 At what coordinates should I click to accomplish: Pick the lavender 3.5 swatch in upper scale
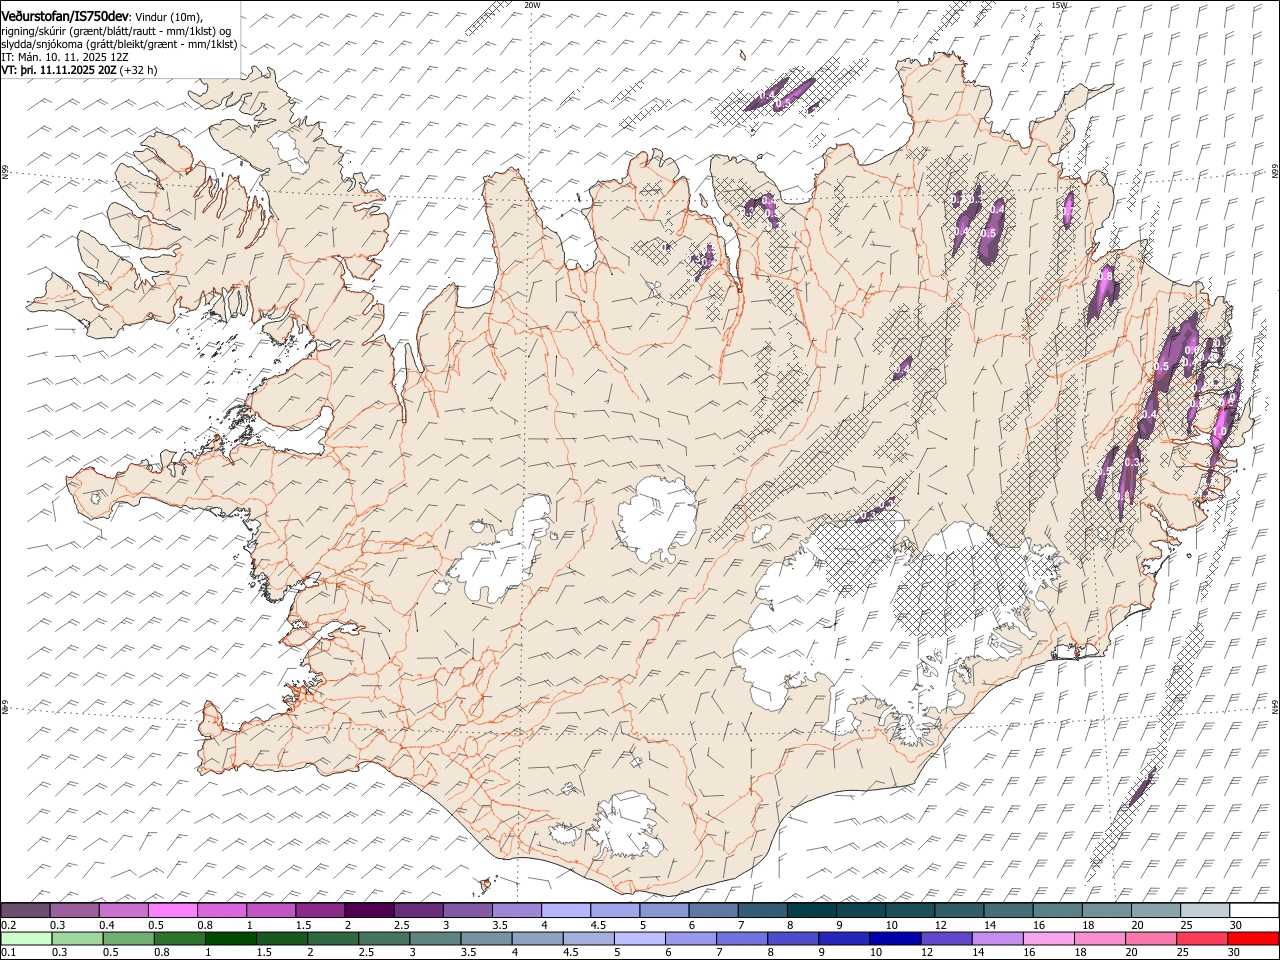(516, 911)
